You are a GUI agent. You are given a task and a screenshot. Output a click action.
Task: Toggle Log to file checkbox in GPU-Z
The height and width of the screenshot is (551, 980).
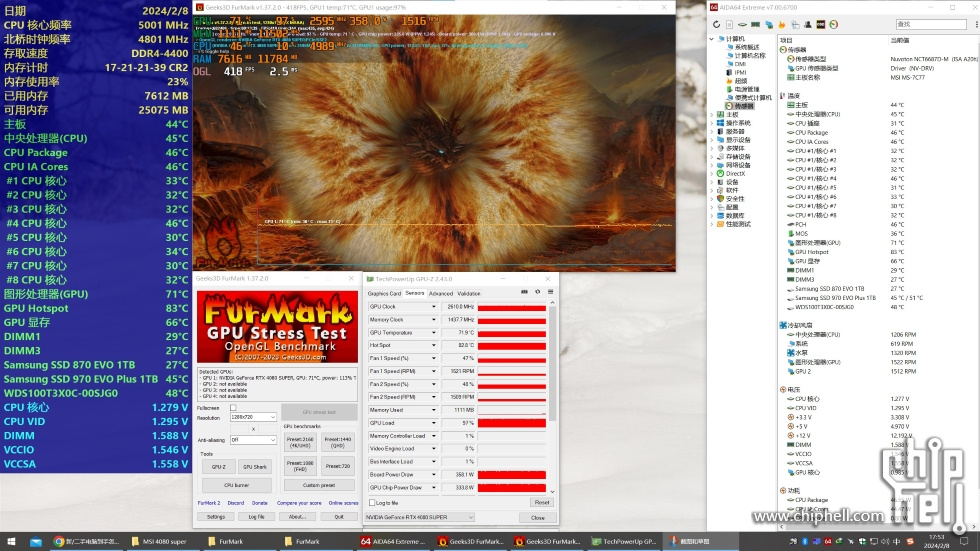(372, 502)
